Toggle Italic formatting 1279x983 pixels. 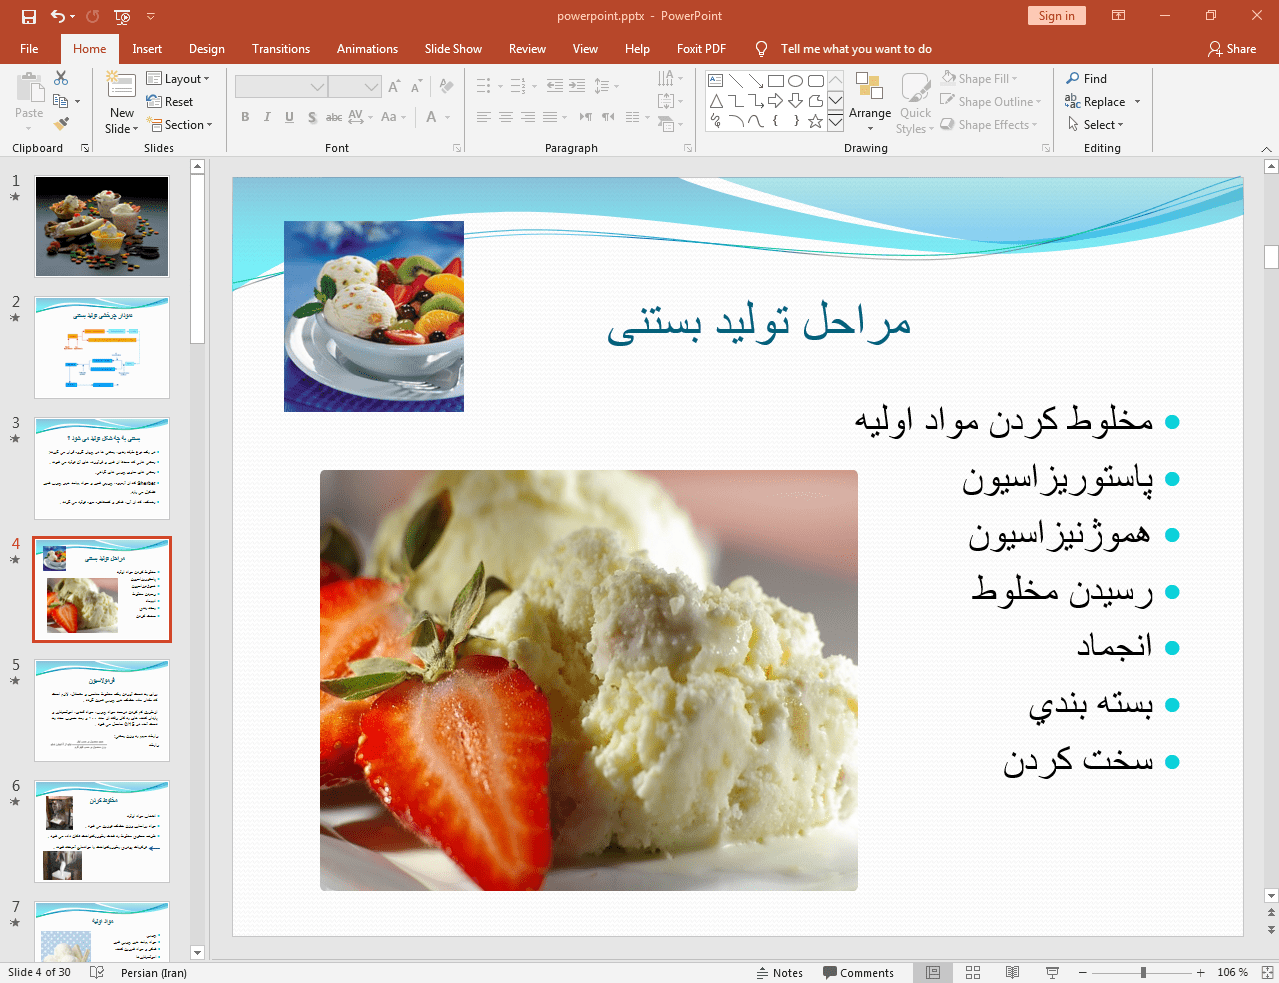(267, 117)
